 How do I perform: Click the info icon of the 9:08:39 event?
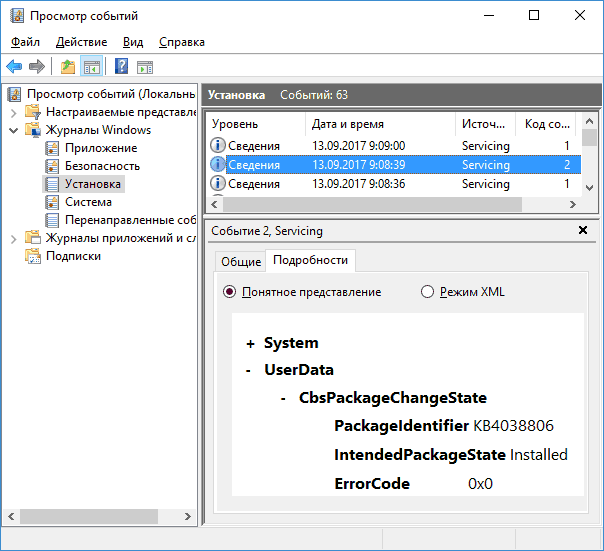pyautogui.click(x=218, y=165)
